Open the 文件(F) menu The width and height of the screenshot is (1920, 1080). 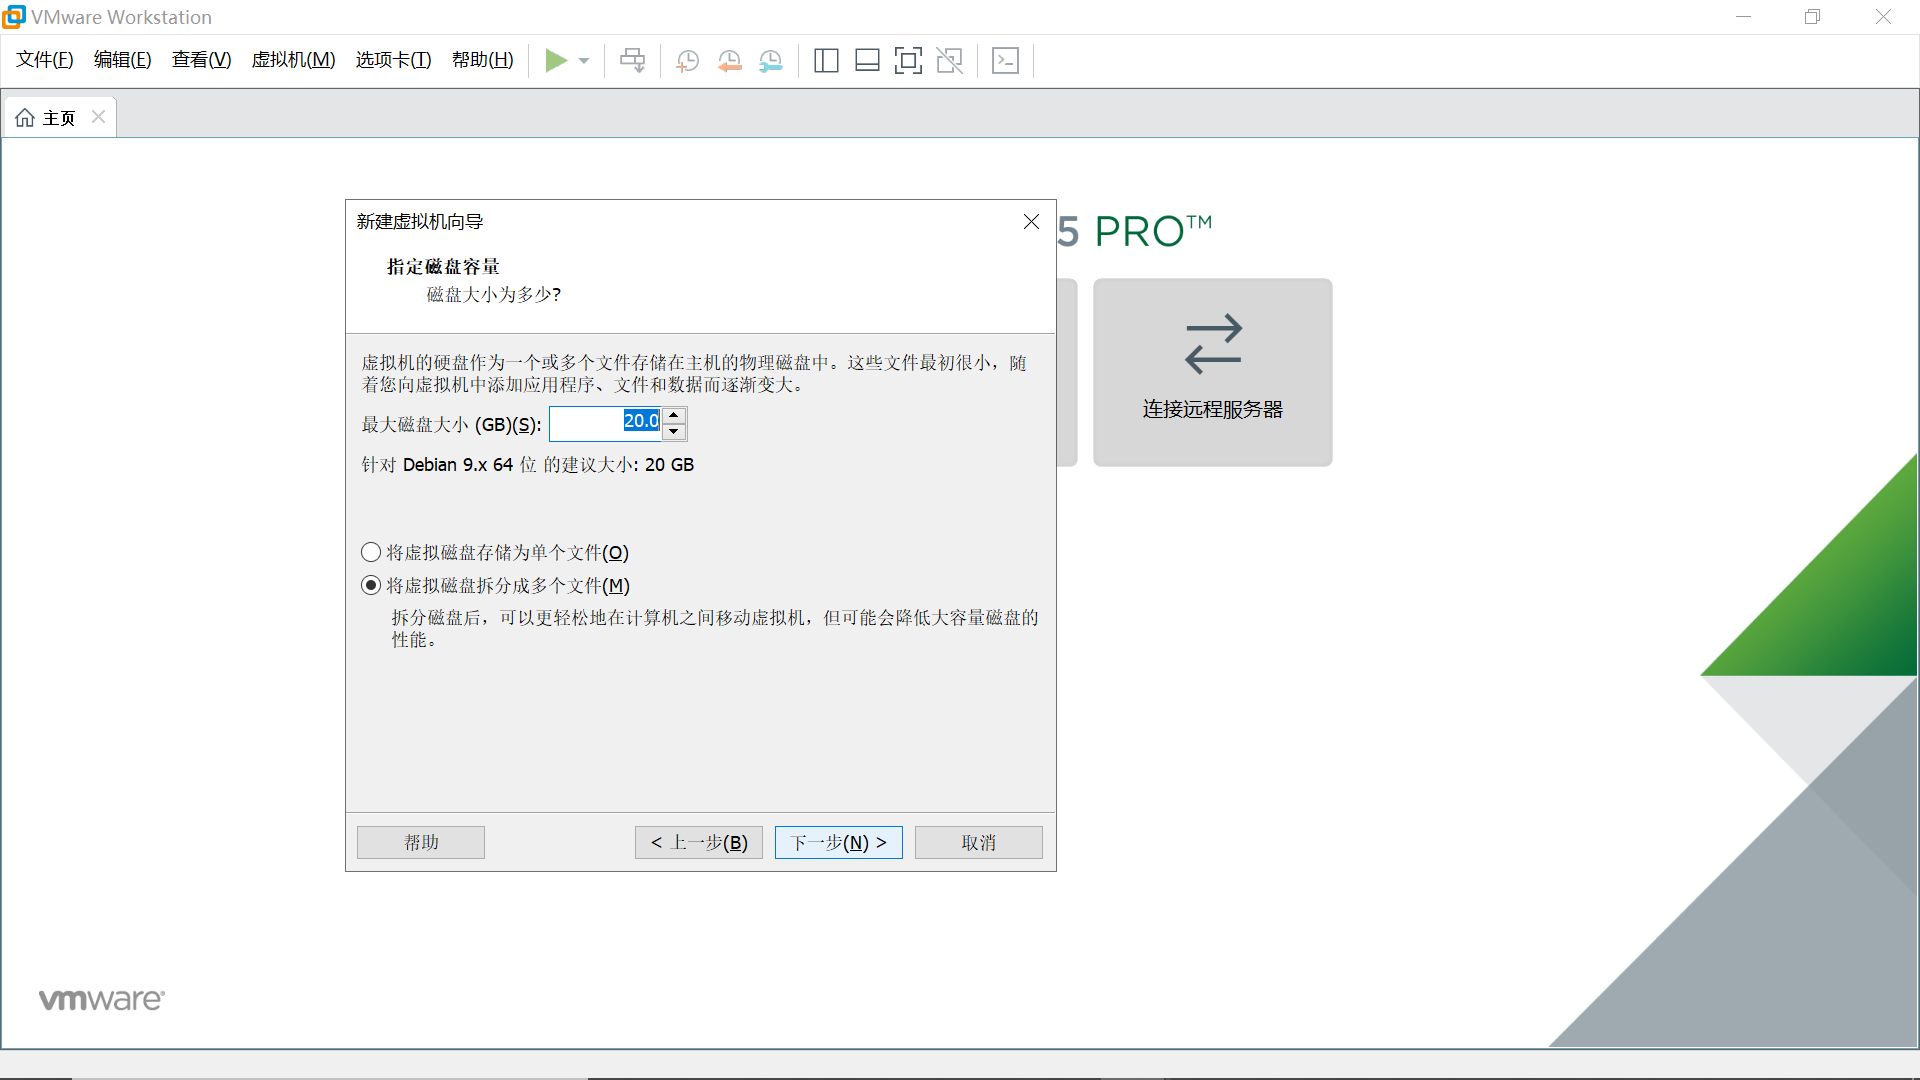pos(45,60)
